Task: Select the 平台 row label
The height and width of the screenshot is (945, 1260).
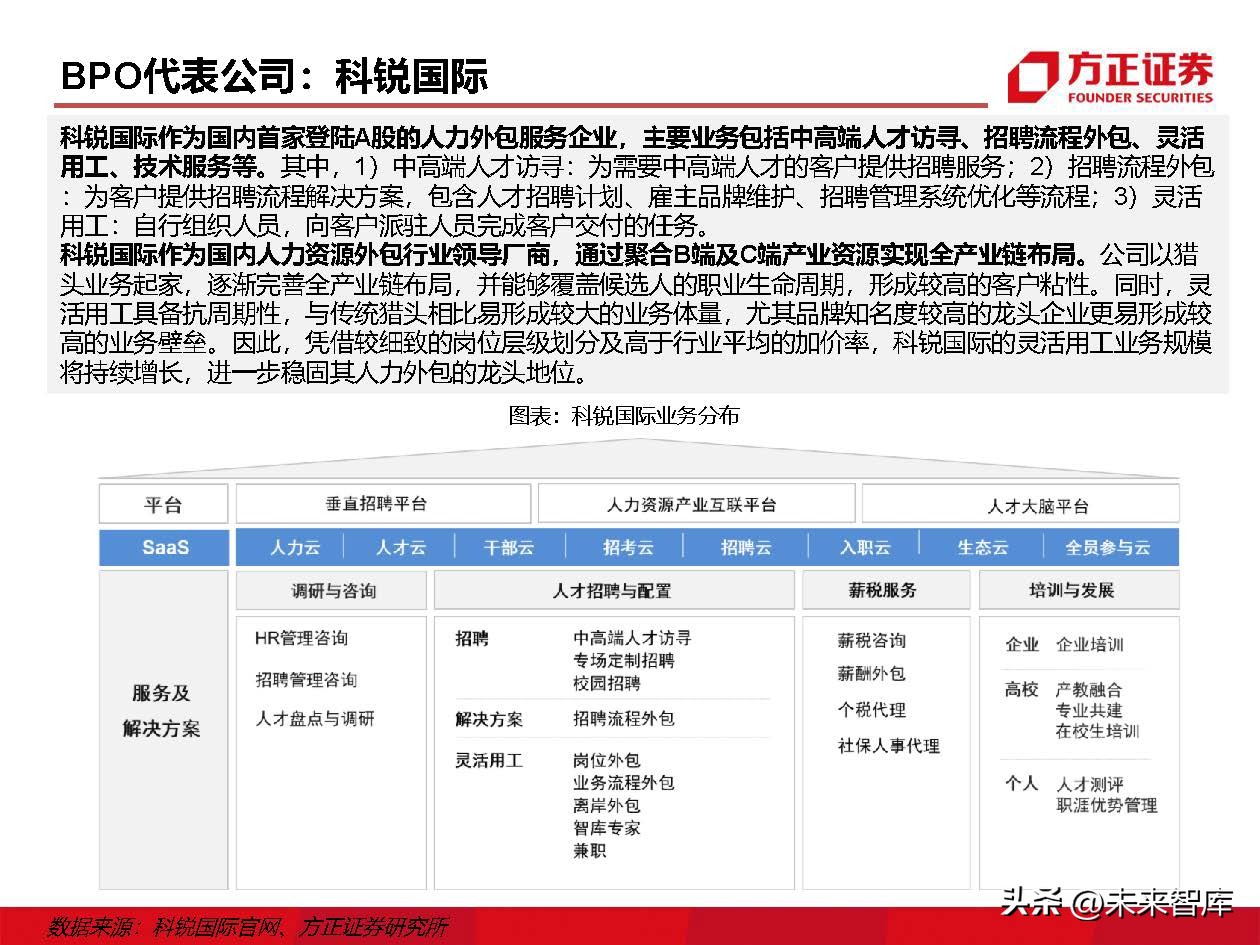Action: (x=164, y=504)
